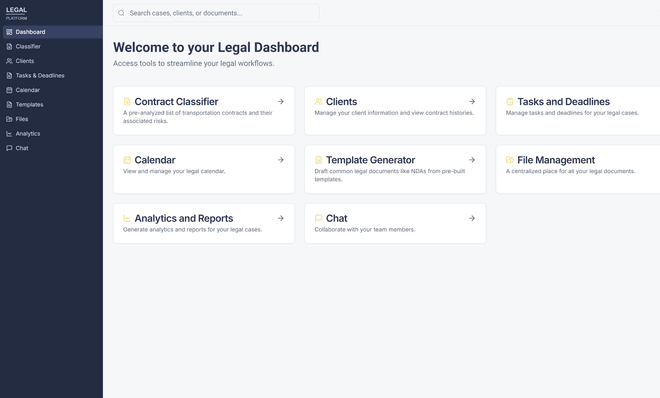This screenshot has width=660, height=398.
Task: Click the Contract Classifier card's yellow icon
Action: pyautogui.click(x=127, y=101)
